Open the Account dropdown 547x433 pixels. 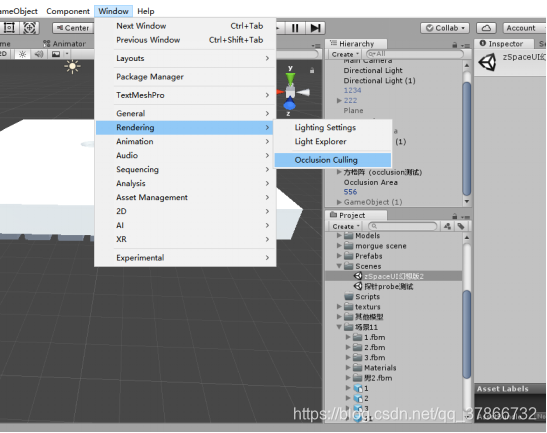pos(524,28)
